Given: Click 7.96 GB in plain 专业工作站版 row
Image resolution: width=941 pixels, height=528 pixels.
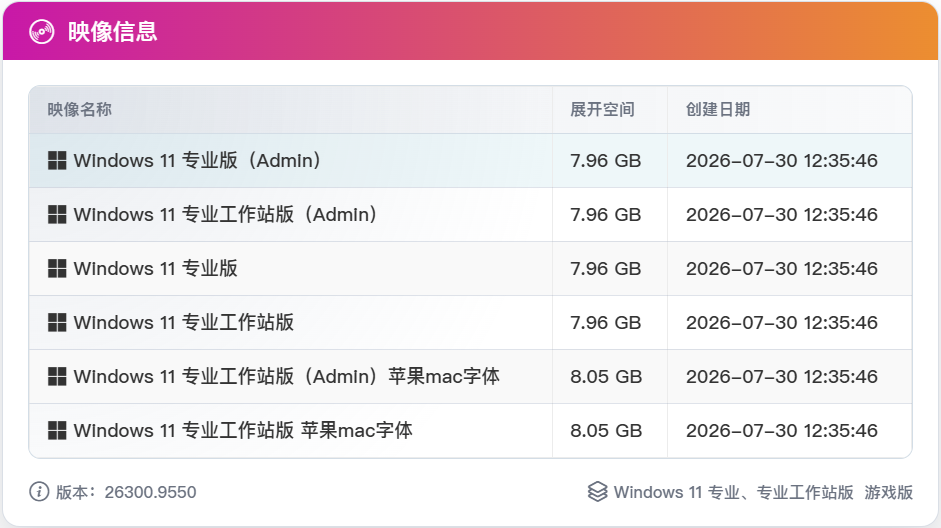Looking at the screenshot, I should (606, 323).
